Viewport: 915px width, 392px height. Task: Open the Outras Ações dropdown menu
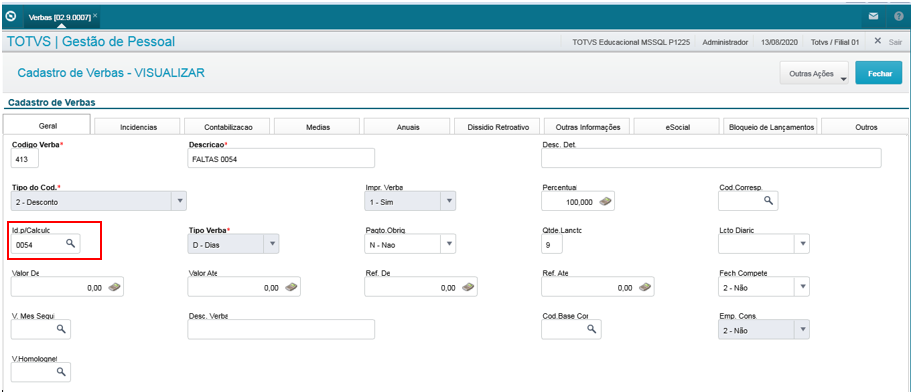coord(814,74)
